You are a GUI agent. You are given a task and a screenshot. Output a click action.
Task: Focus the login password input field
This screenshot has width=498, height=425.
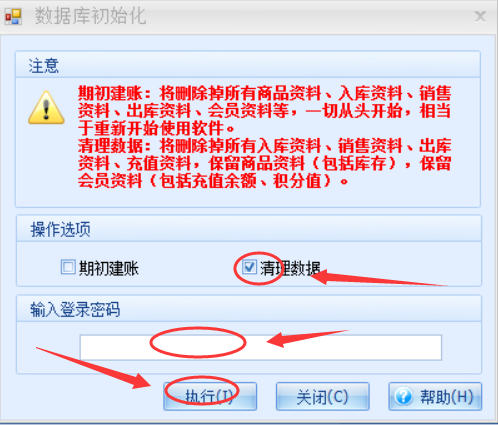click(x=261, y=347)
